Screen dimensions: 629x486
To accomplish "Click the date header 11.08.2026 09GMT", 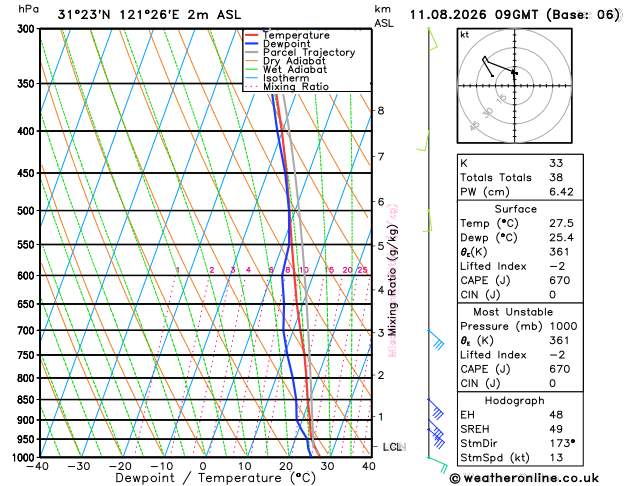I will [474, 15].
